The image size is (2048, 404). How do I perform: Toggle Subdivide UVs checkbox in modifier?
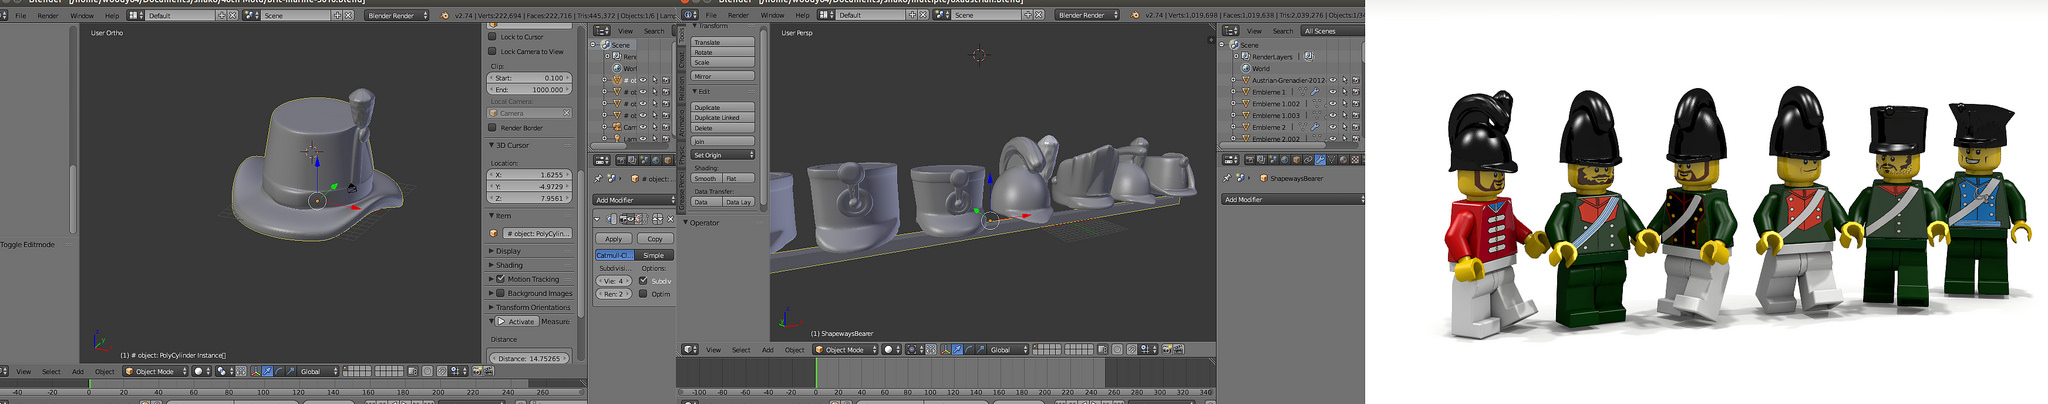pyautogui.click(x=643, y=281)
